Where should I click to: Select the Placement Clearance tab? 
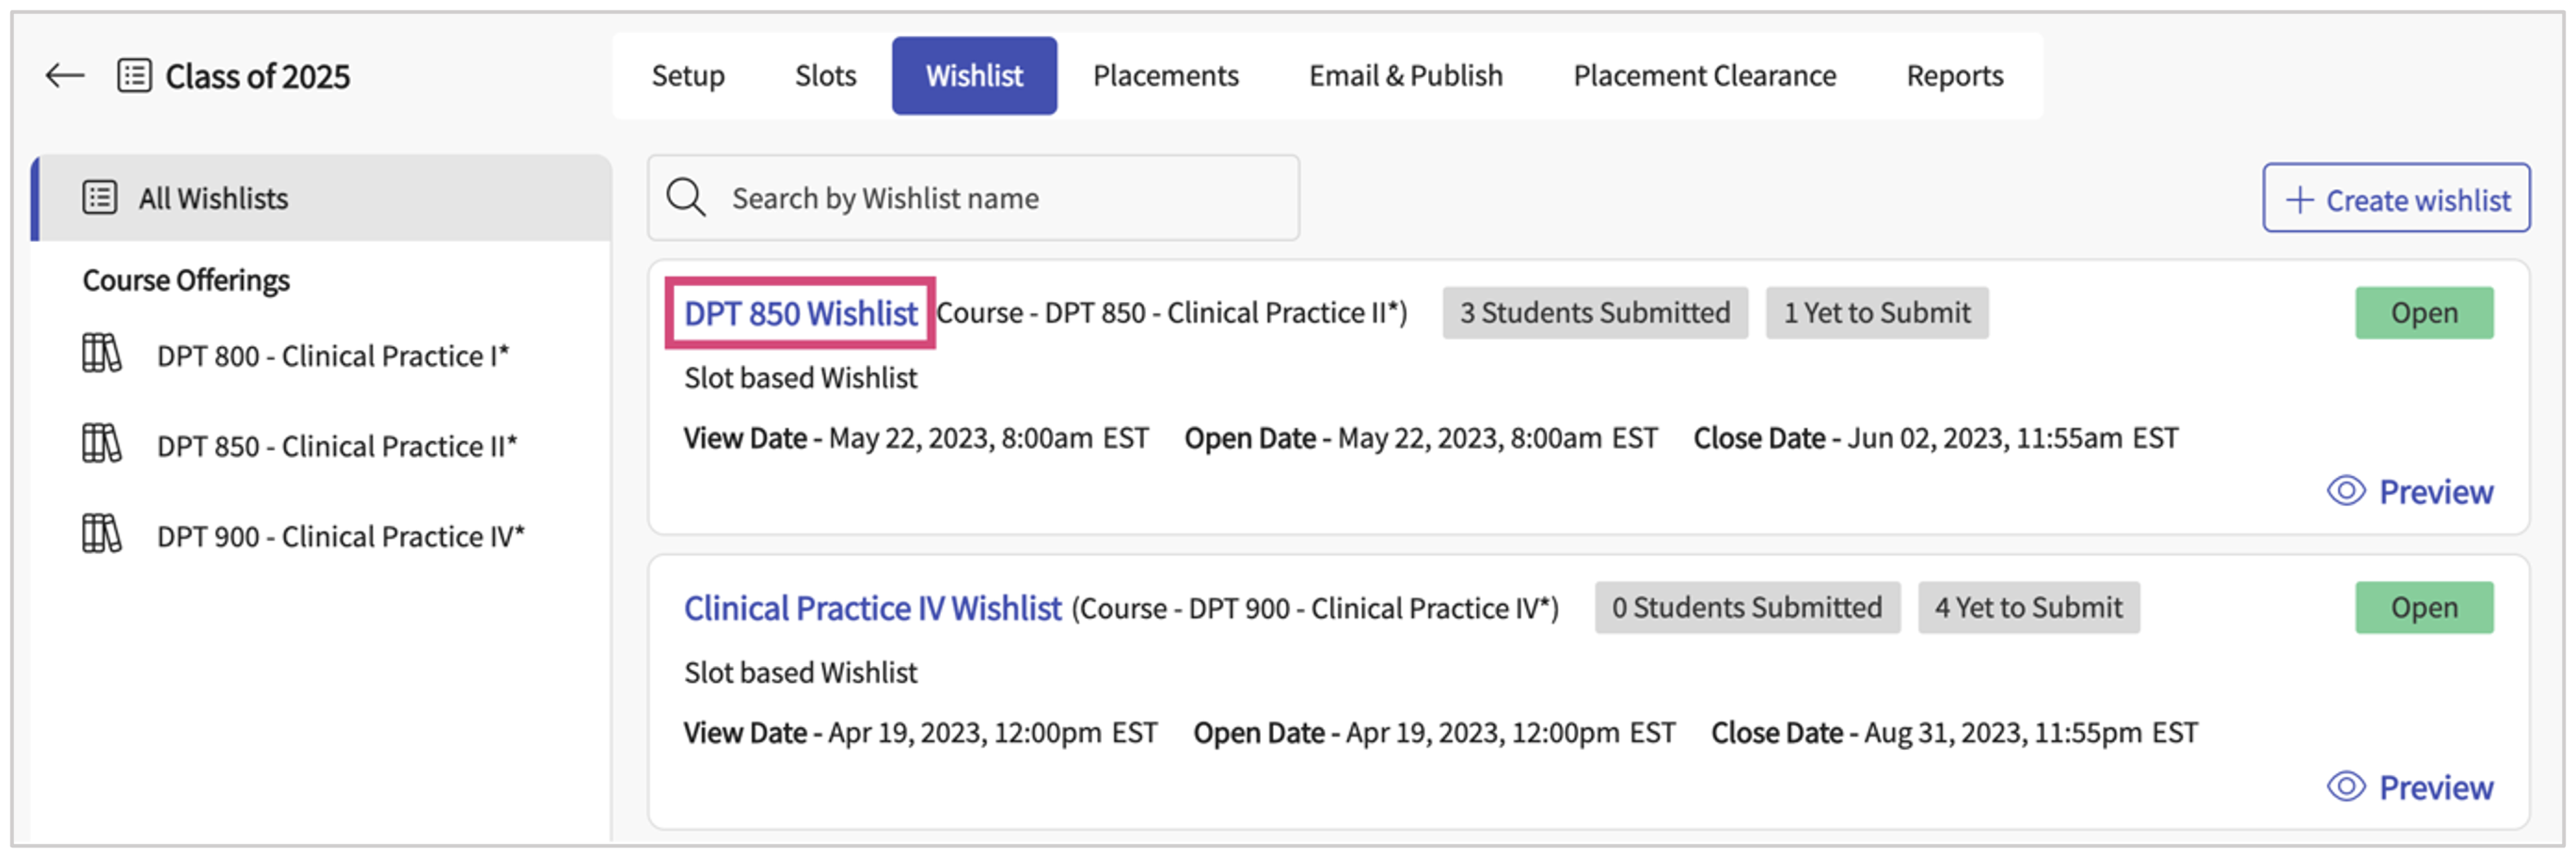tap(1704, 76)
